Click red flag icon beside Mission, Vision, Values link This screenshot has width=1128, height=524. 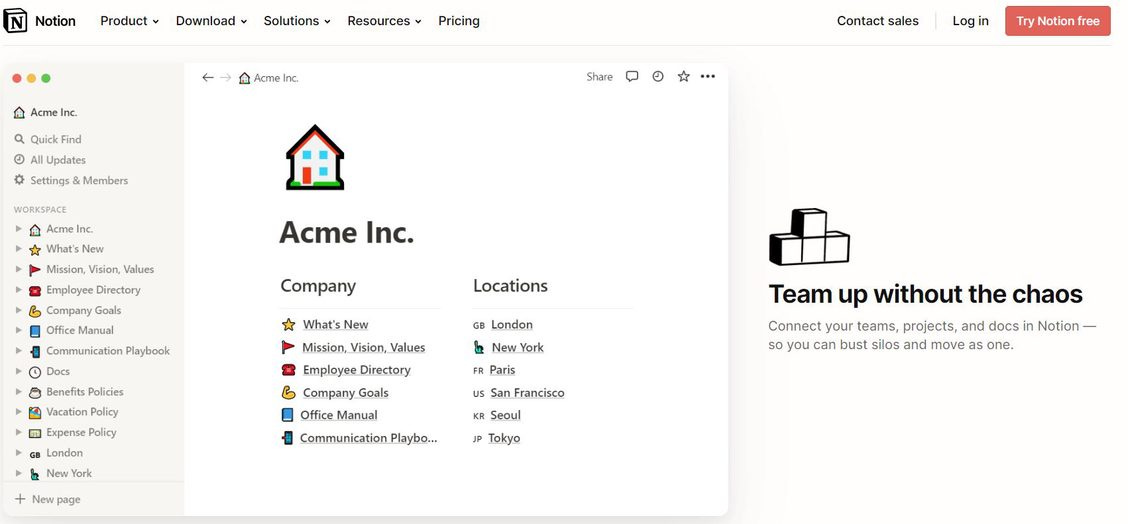[x=288, y=347]
